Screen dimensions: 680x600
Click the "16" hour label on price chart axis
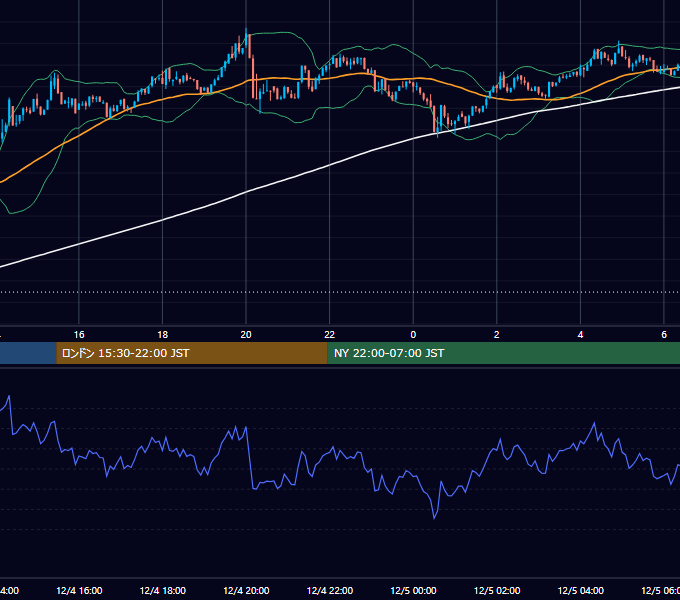coord(79,335)
